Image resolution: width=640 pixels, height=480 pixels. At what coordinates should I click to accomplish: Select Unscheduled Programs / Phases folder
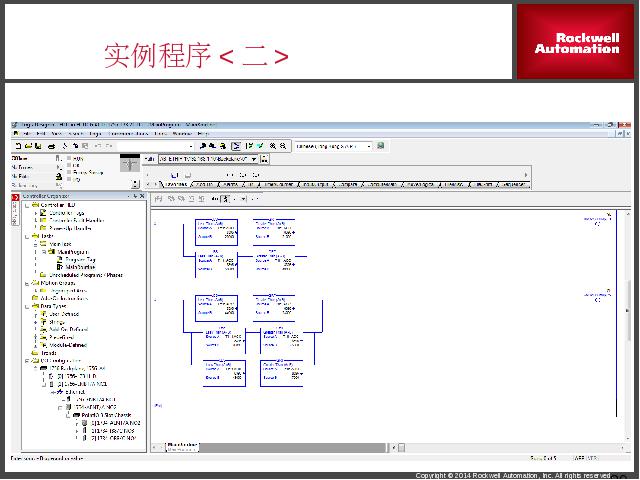point(86,275)
